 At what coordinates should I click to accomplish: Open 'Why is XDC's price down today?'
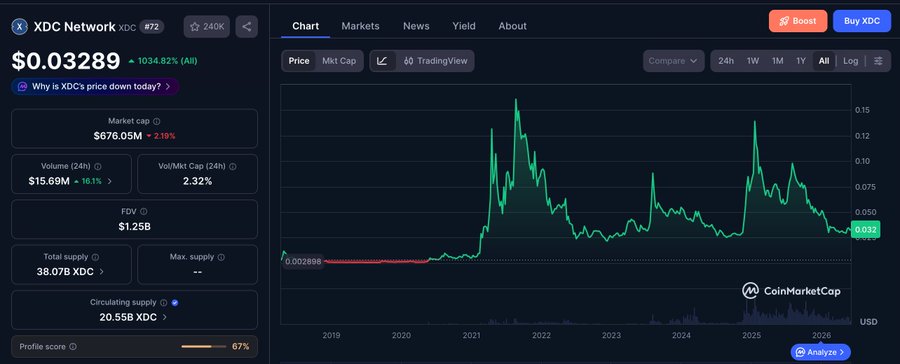(x=95, y=87)
